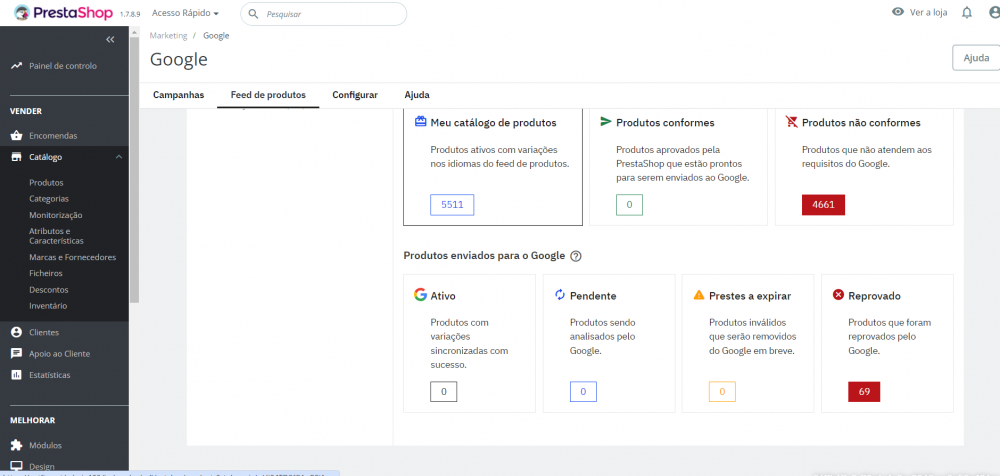The width and height of the screenshot is (1000, 476).
Task: Go to Produtos under Catálogo
Action: coord(47,182)
